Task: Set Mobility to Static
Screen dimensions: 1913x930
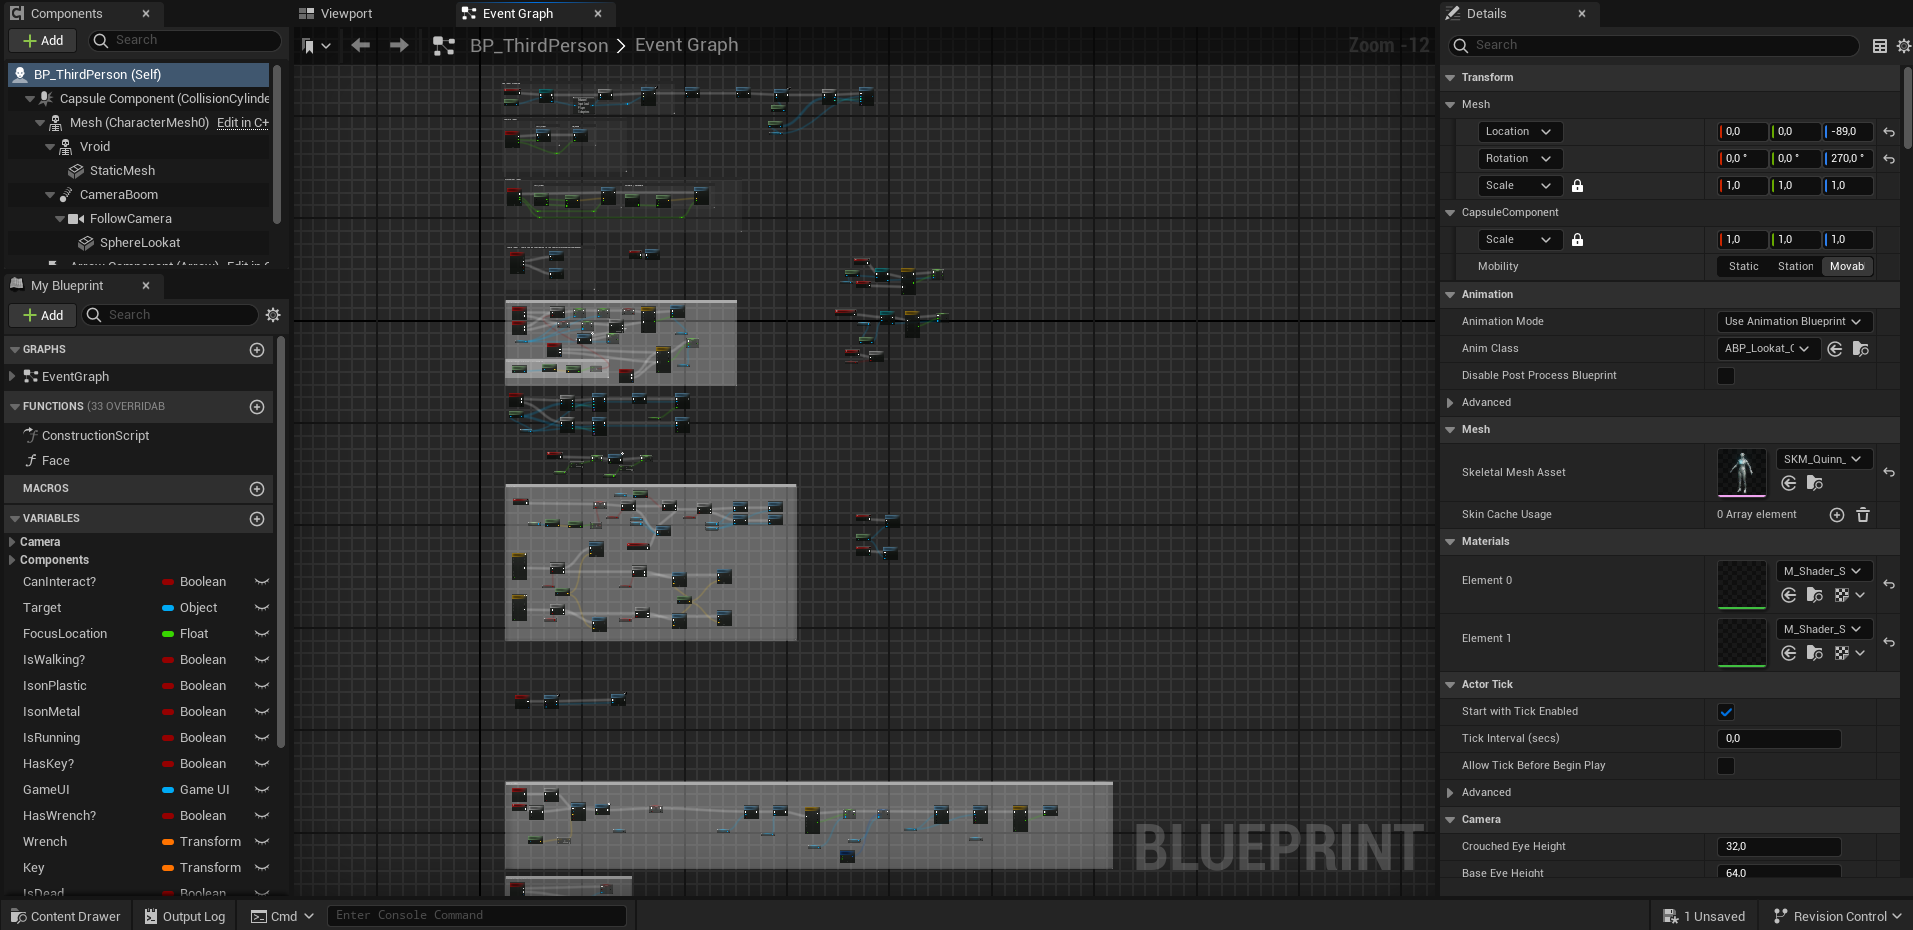Action: click(x=1743, y=267)
